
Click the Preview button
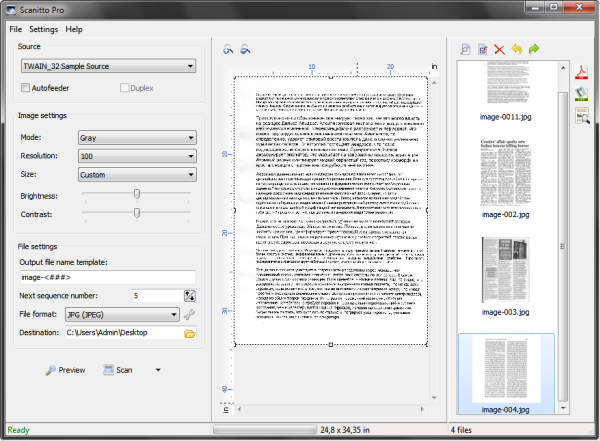click(65, 370)
